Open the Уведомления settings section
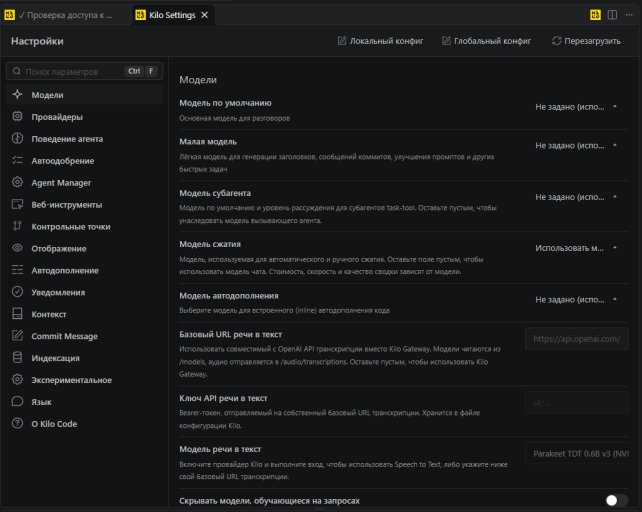642x512 pixels. [85, 292]
